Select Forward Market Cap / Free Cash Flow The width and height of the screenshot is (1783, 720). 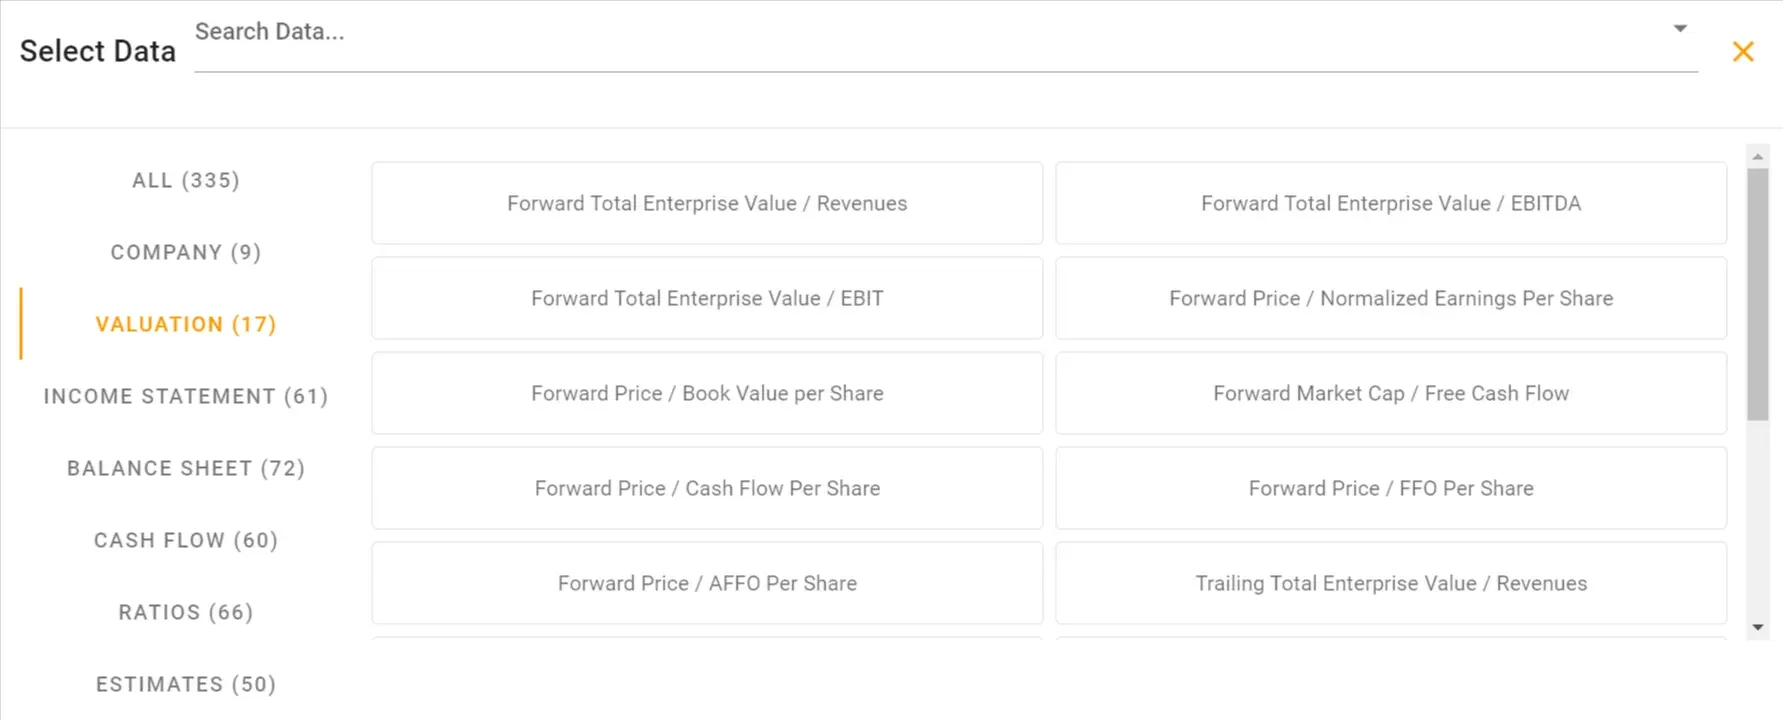[1391, 394]
